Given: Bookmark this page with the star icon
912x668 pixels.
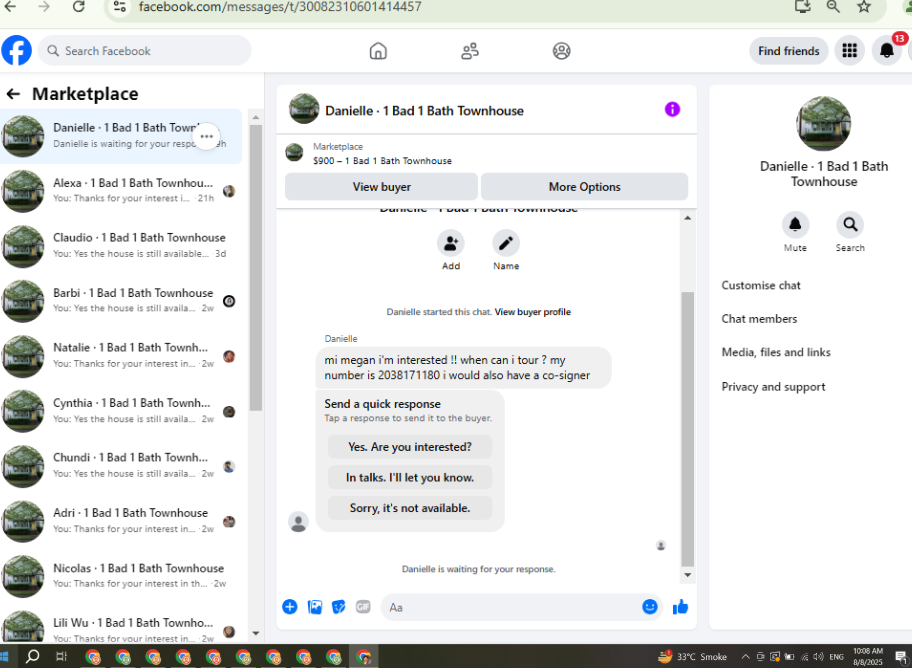Looking at the screenshot, I should click(864, 6).
